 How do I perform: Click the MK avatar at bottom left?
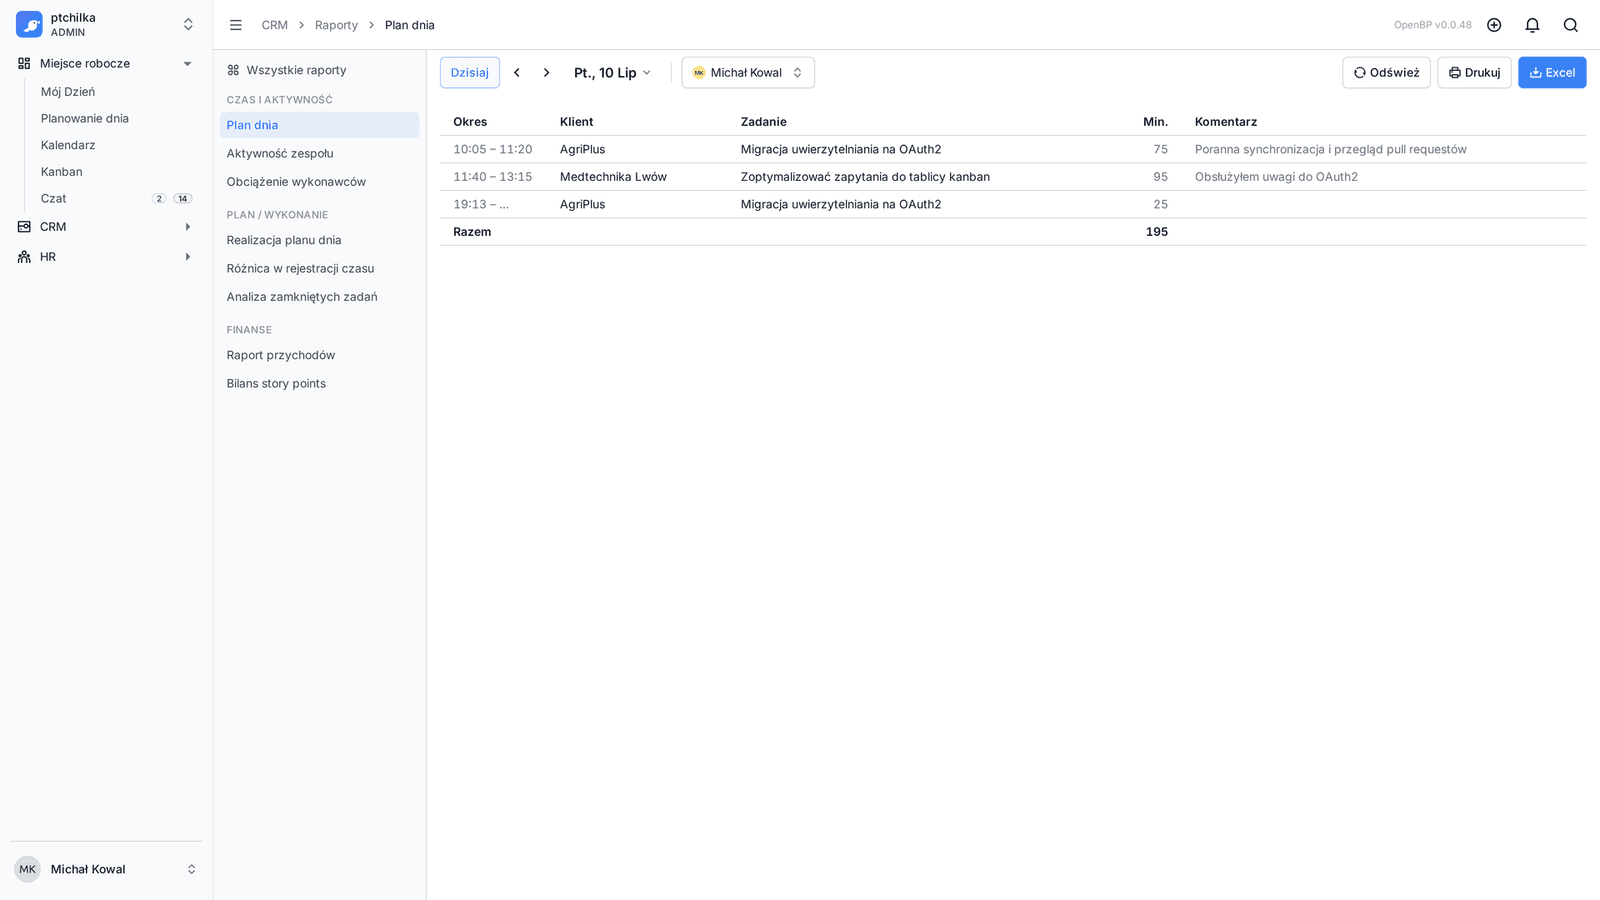27,869
